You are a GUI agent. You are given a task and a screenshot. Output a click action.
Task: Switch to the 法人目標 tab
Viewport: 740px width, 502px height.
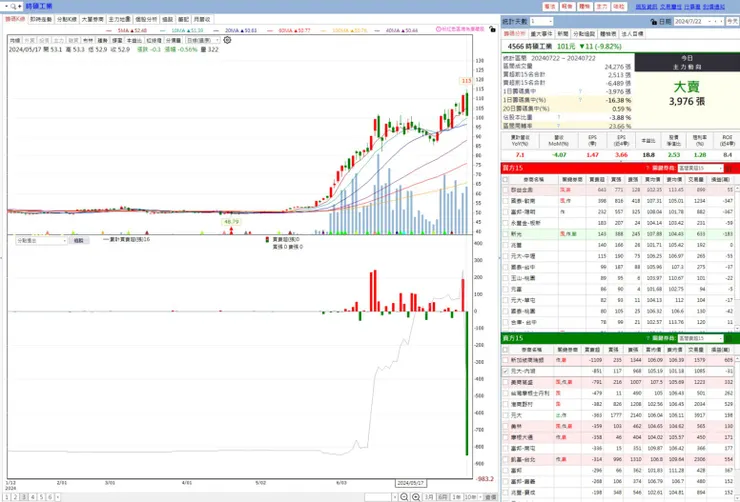point(632,34)
